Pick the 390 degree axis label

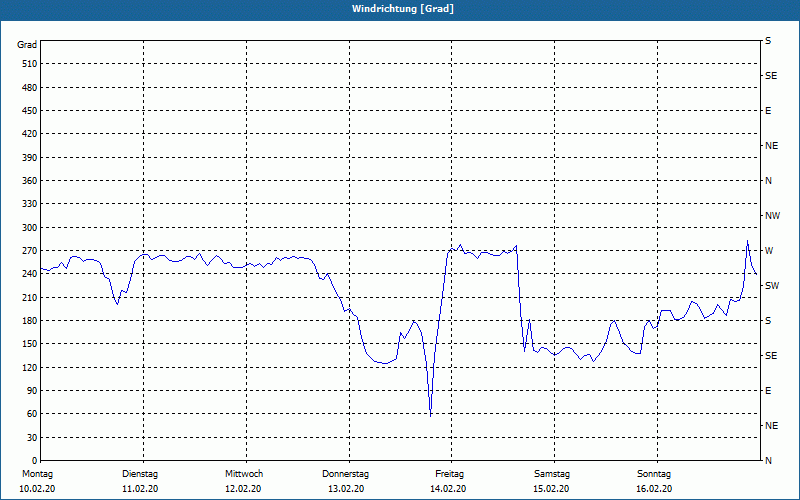pyautogui.click(x=30, y=157)
